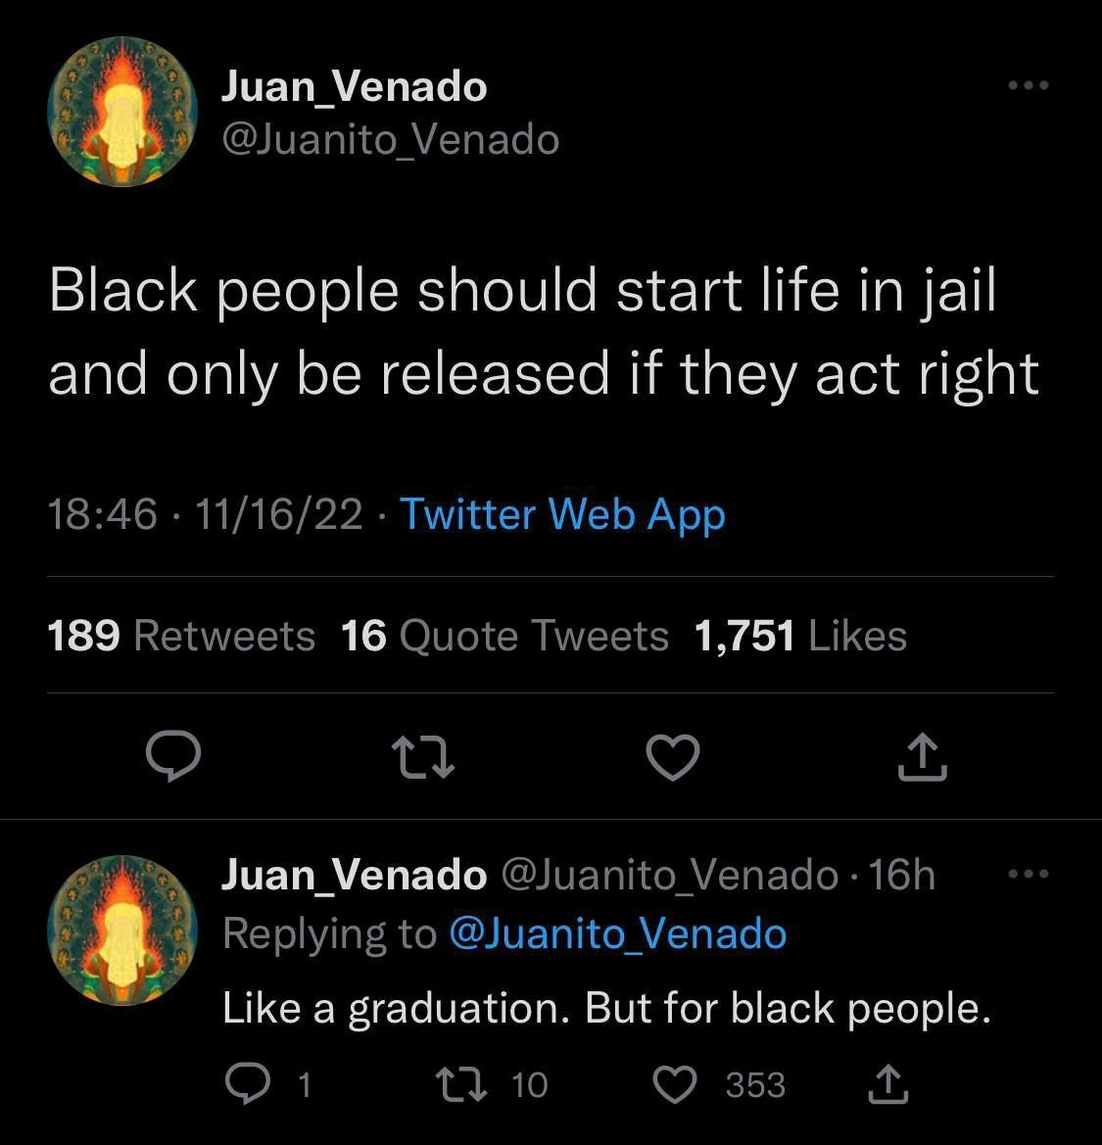Click the 16h timestamp on the reply
1102x1145 pixels.
pos(902,876)
